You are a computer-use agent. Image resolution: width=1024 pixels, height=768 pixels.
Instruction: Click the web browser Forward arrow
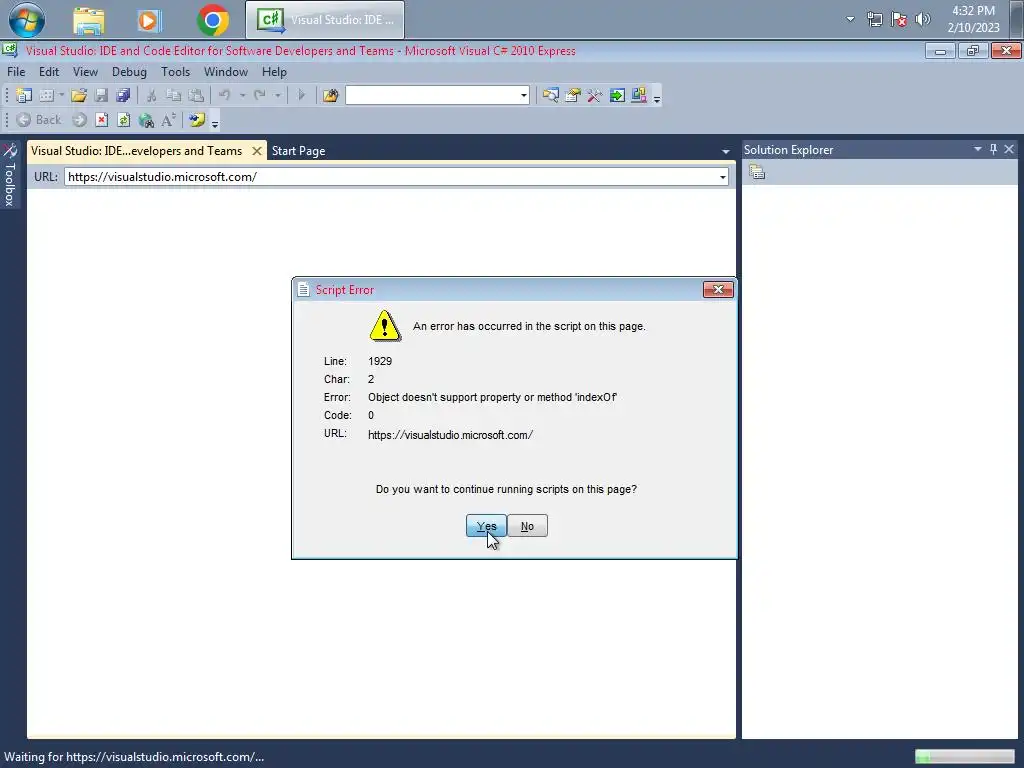[x=80, y=120]
